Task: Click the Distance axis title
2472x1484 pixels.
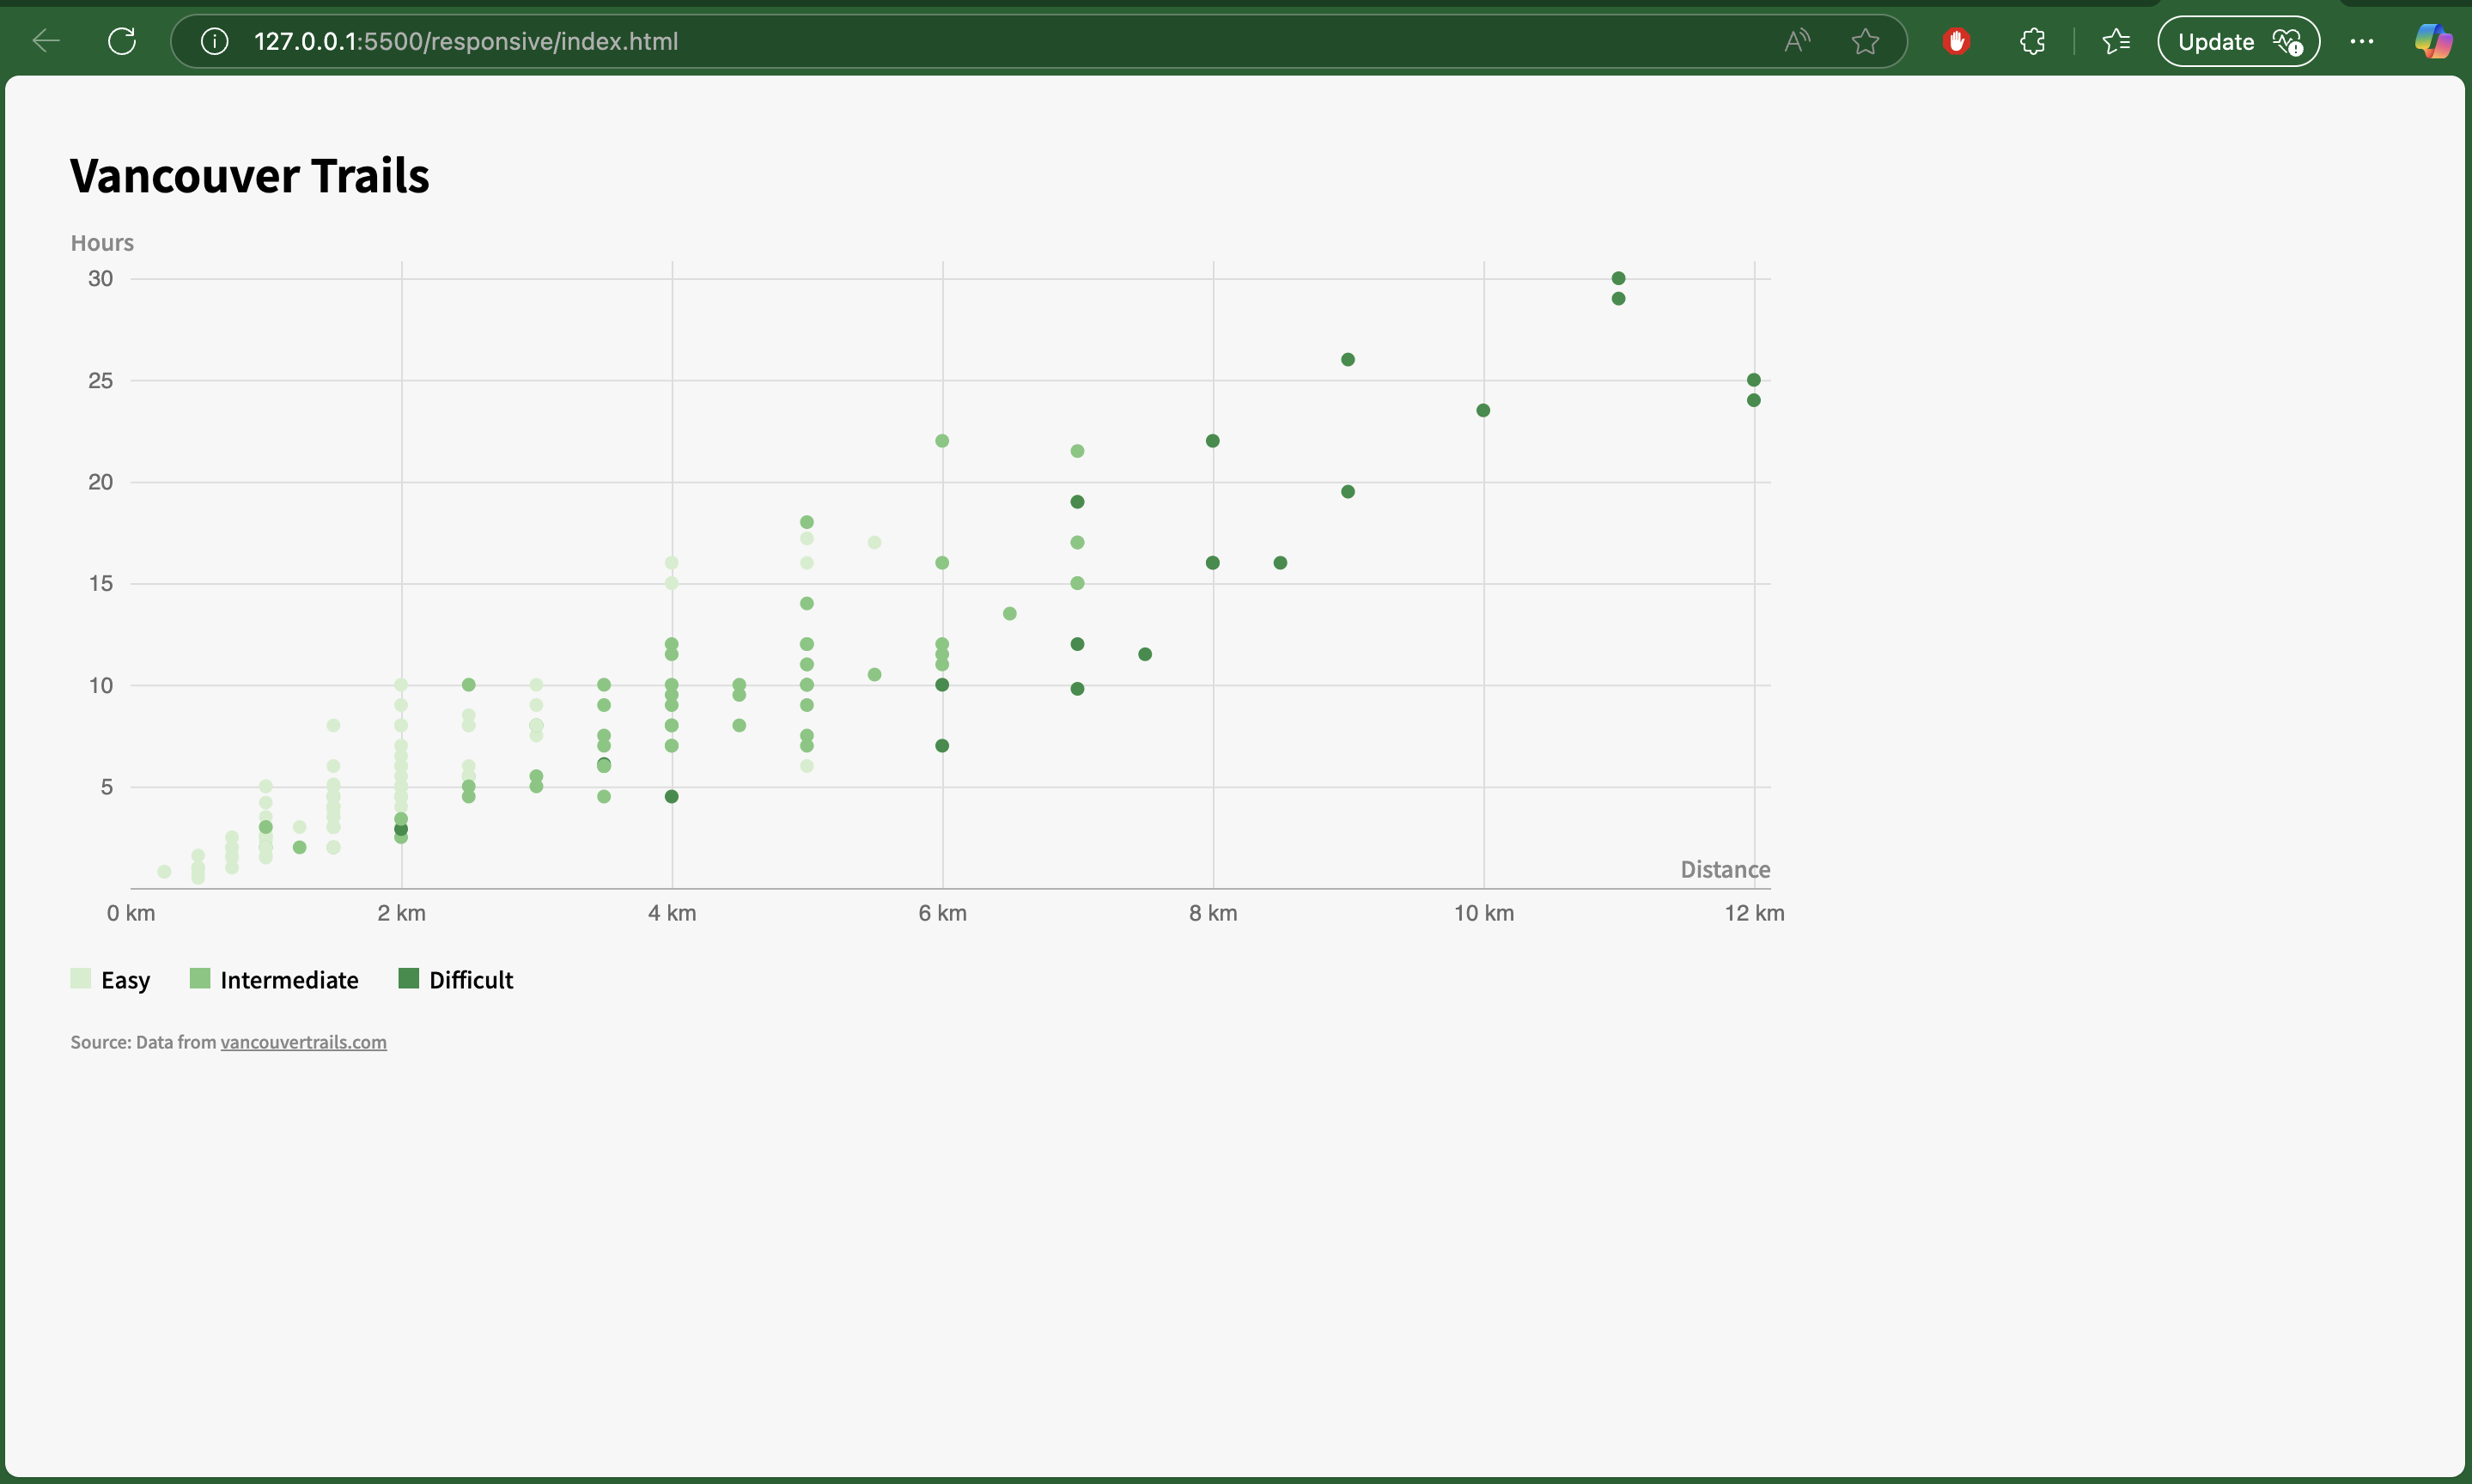Action: pos(1725,869)
